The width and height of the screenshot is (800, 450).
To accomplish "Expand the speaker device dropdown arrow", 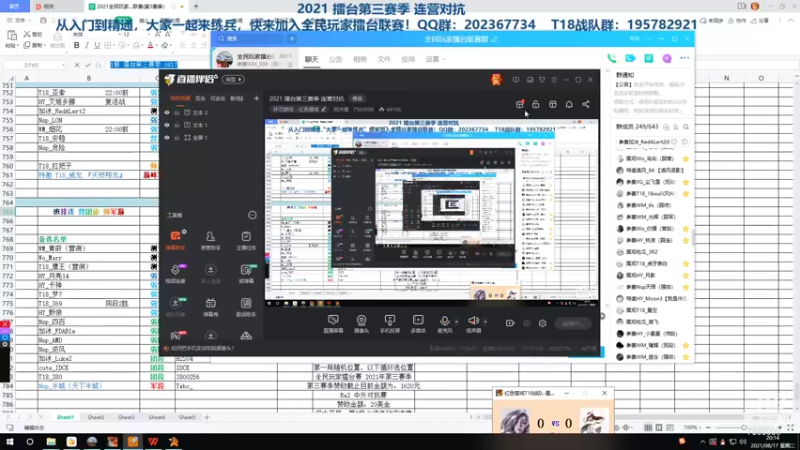I will point(485,321).
